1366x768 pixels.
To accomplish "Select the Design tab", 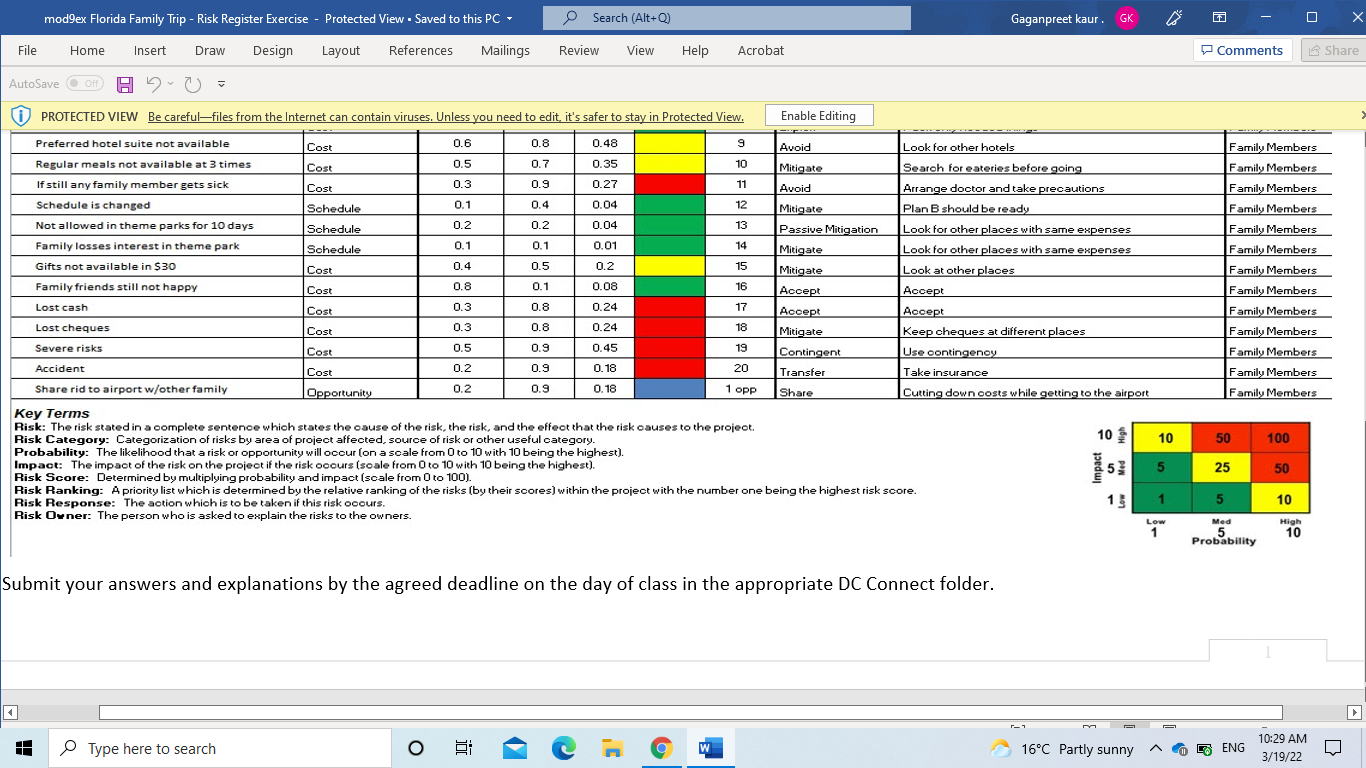I will (x=273, y=50).
